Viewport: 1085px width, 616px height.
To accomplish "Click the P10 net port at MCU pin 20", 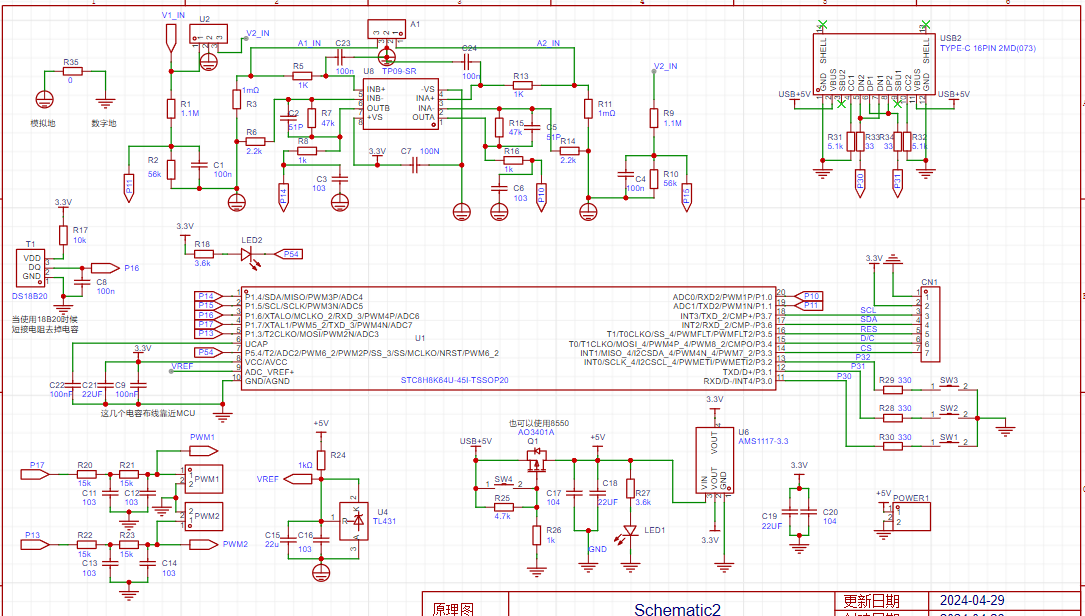I will [x=810, y=296].
